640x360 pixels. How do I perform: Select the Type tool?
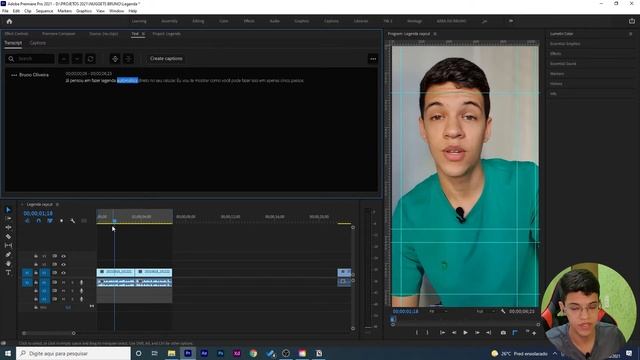[x=8, y=272]
